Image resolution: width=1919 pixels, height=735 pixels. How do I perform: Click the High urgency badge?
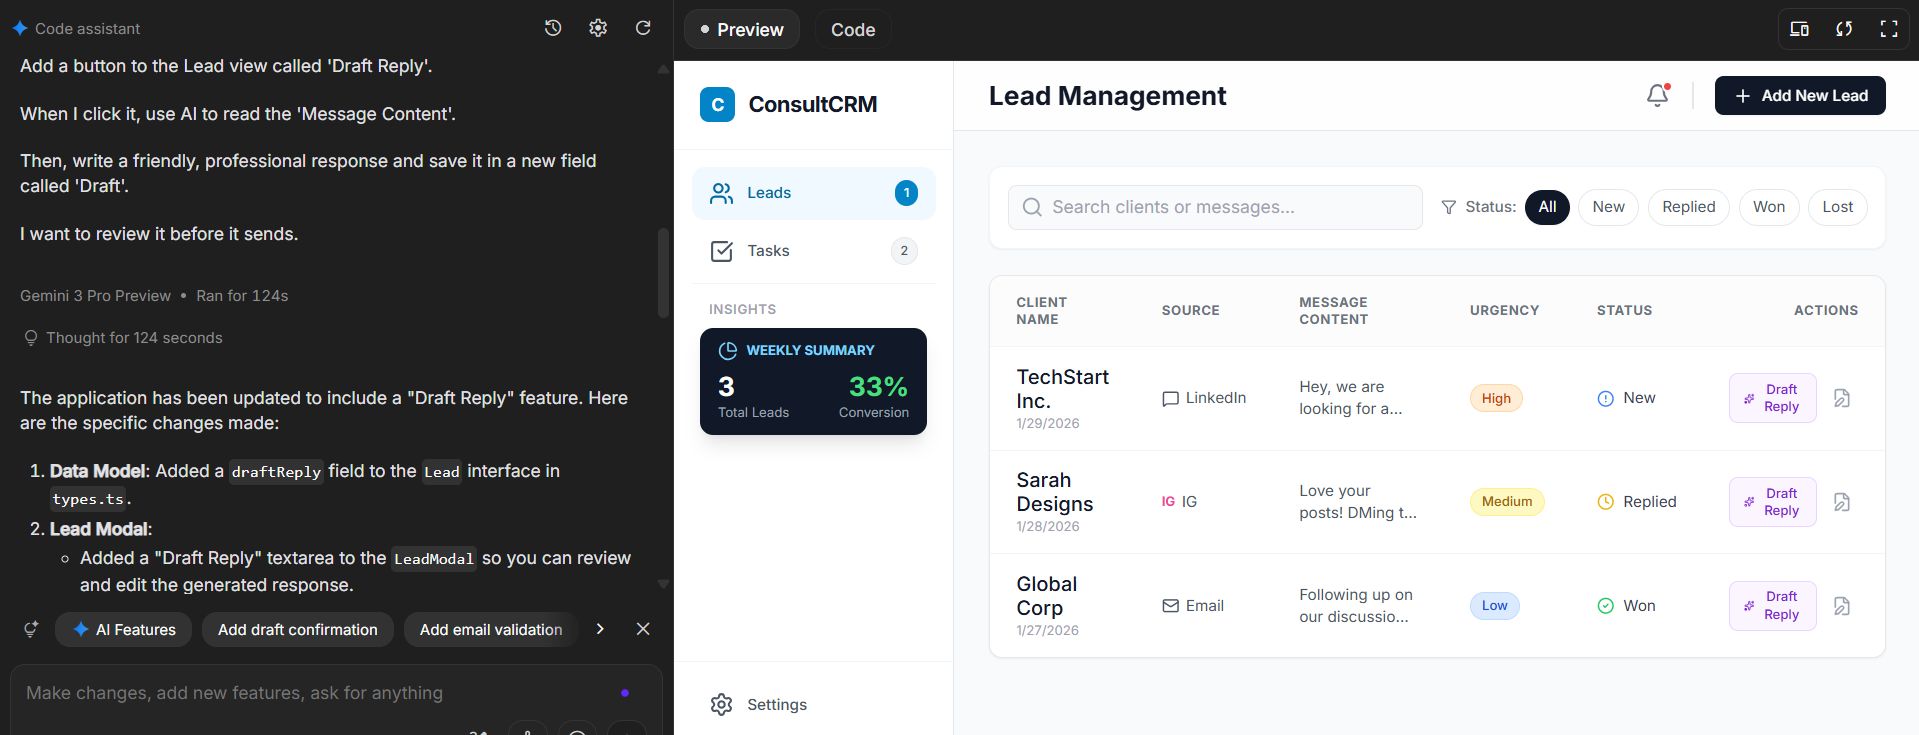coord(1496,398)
